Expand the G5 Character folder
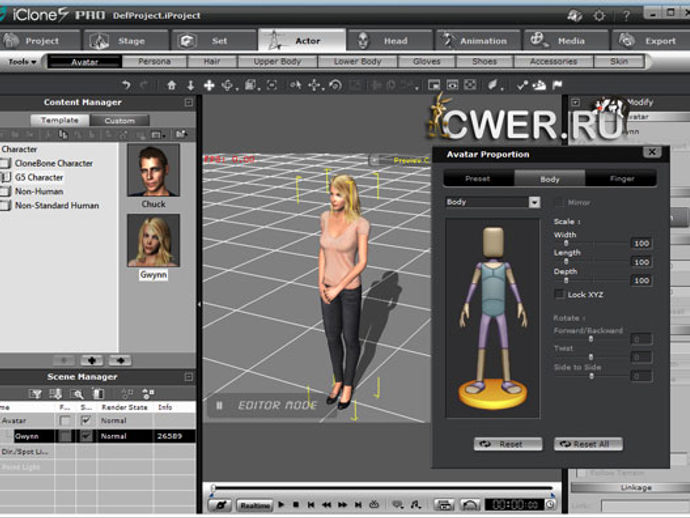 pos(5,177)
